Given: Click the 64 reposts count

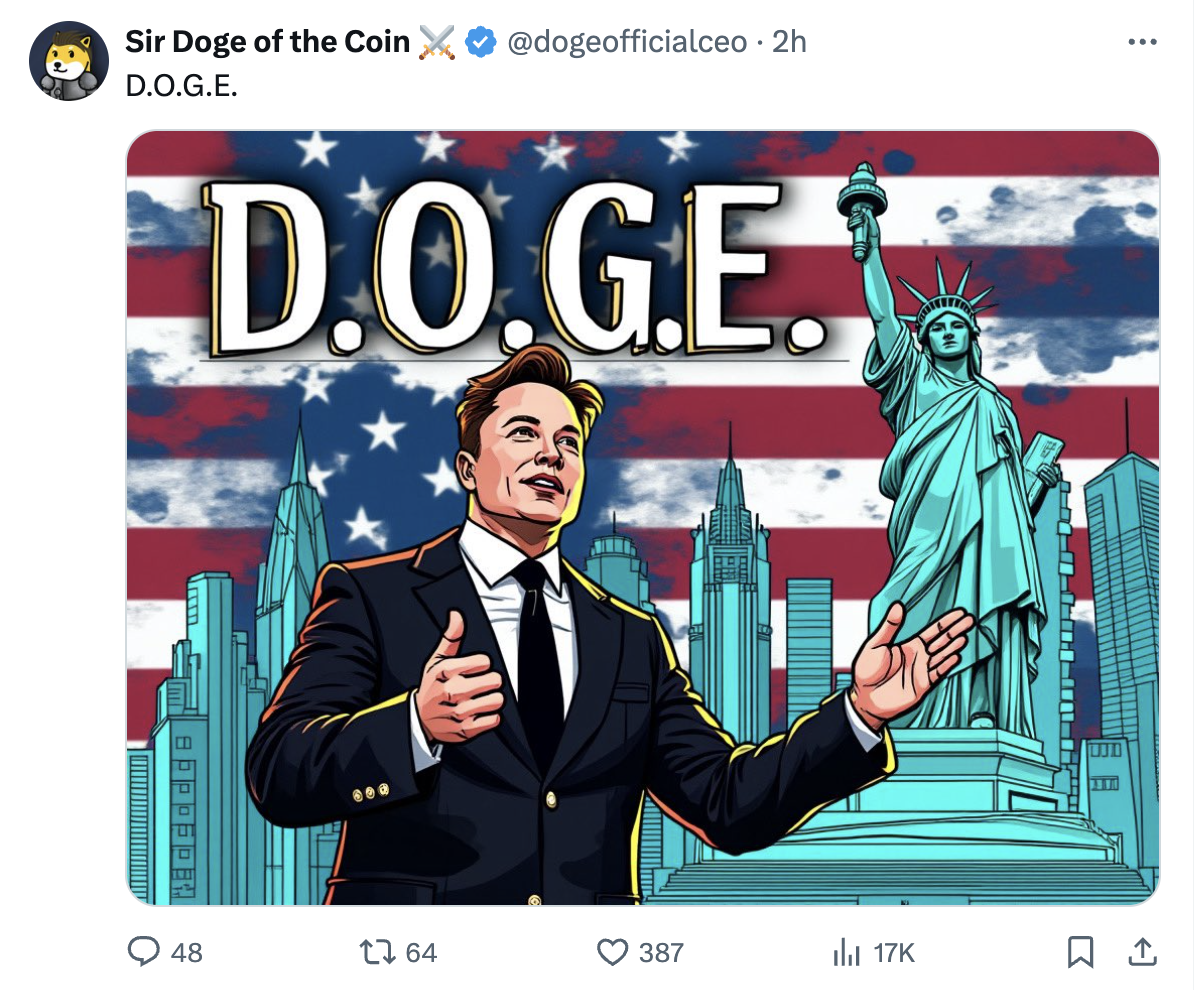Looking at the screenshot, I should [x=421, y=953].
